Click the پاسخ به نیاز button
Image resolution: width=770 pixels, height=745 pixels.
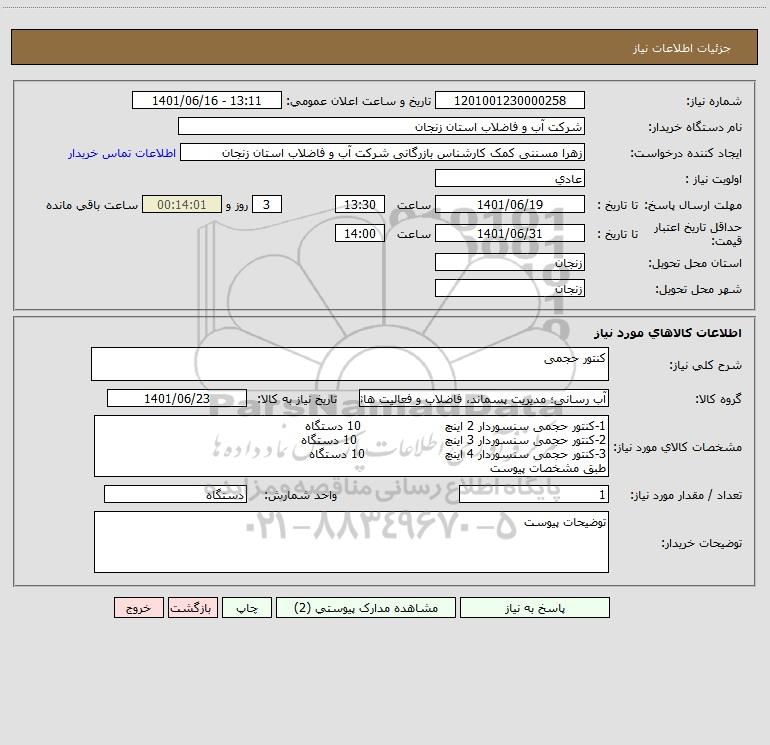tap(535, 607)
